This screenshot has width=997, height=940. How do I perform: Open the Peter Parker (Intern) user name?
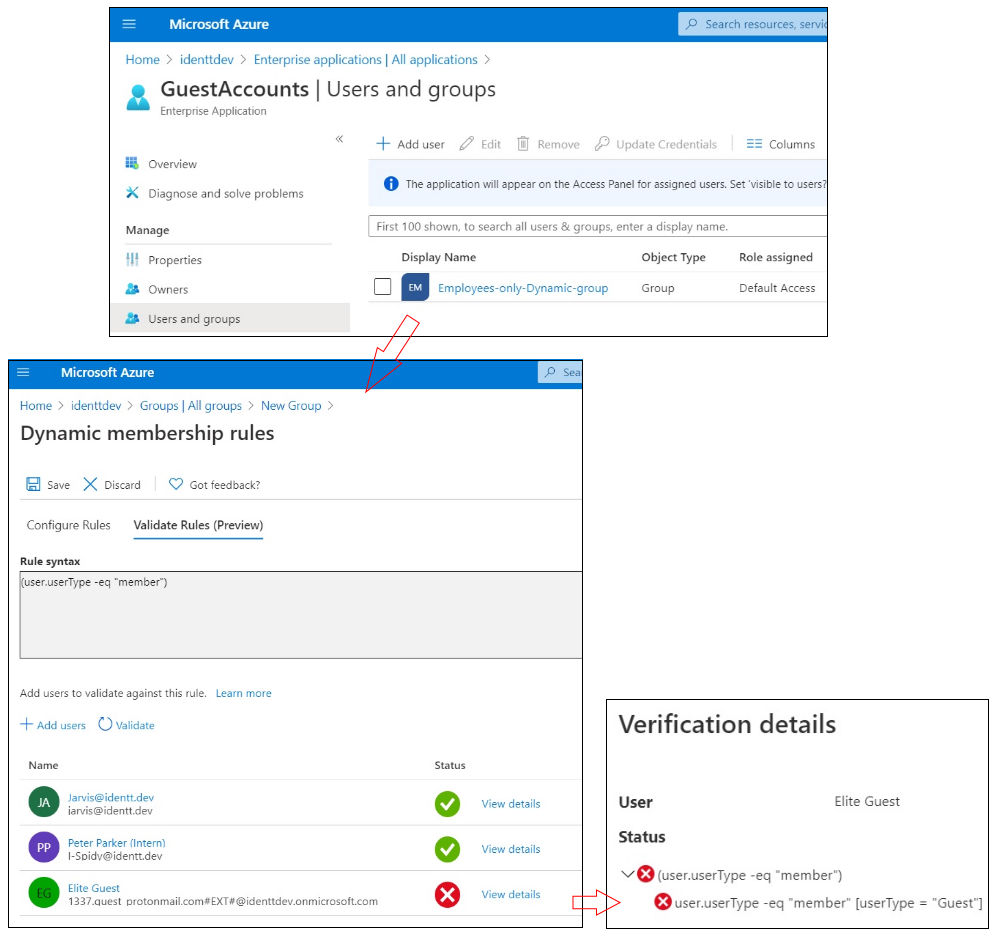[x=116, y=843]
